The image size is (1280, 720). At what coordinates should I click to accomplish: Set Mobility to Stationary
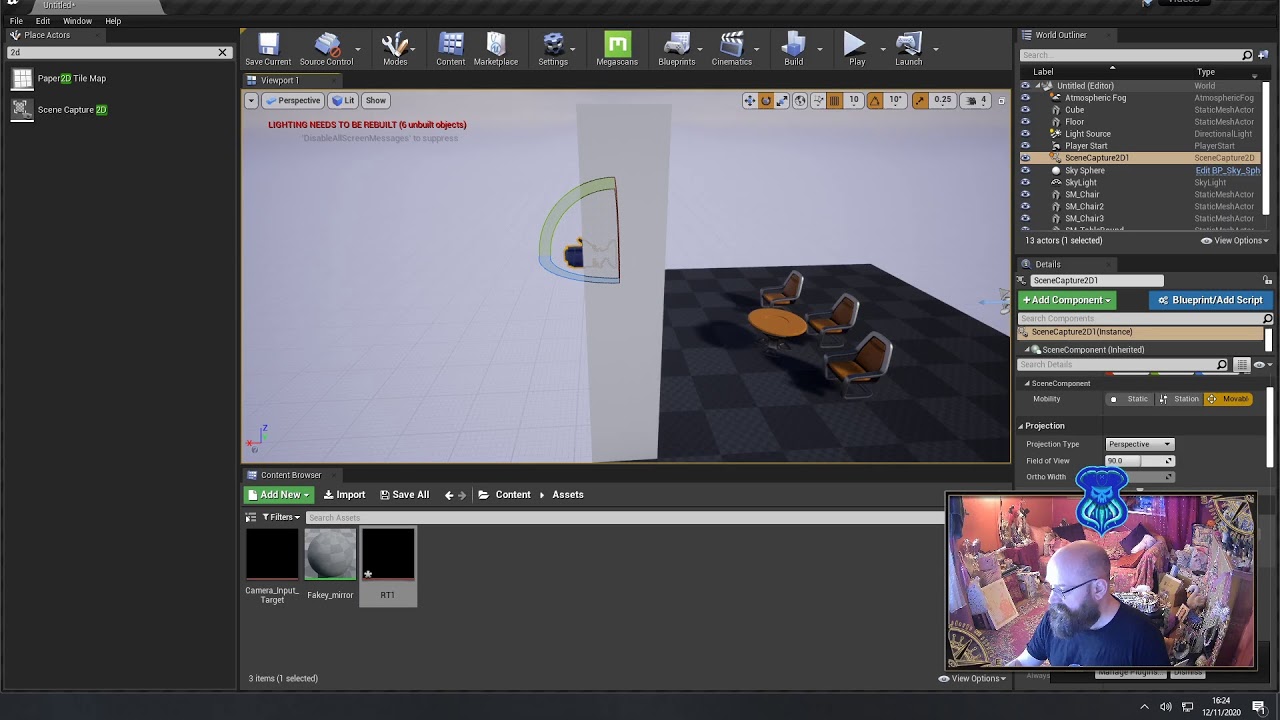tap(1179, 399)
